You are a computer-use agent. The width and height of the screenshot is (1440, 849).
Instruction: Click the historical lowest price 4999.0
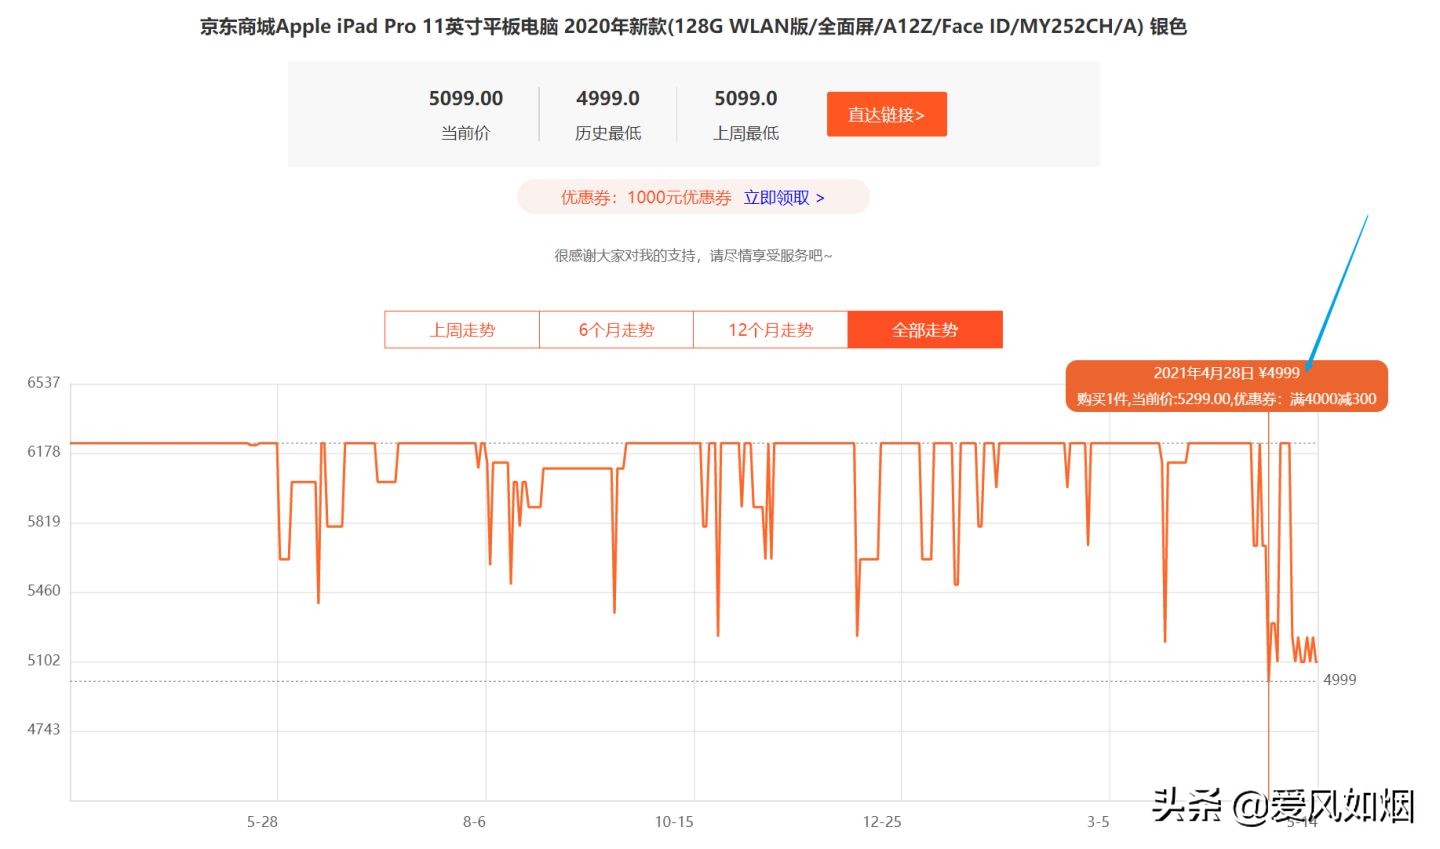click(608, 98)
